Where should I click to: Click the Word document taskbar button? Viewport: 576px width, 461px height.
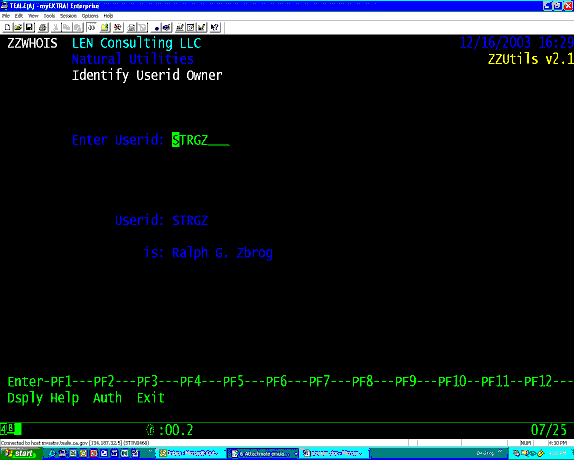click(334, 454)
